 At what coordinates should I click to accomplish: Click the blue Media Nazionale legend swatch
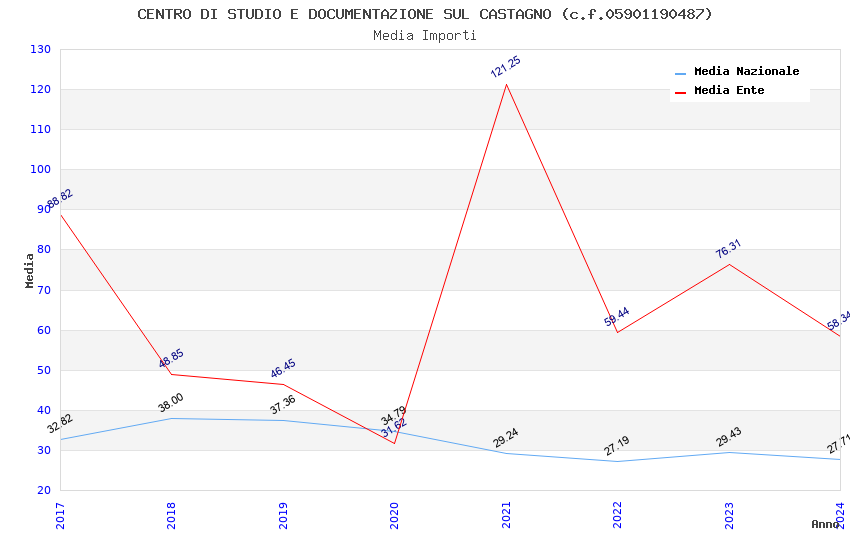[680, 73]
